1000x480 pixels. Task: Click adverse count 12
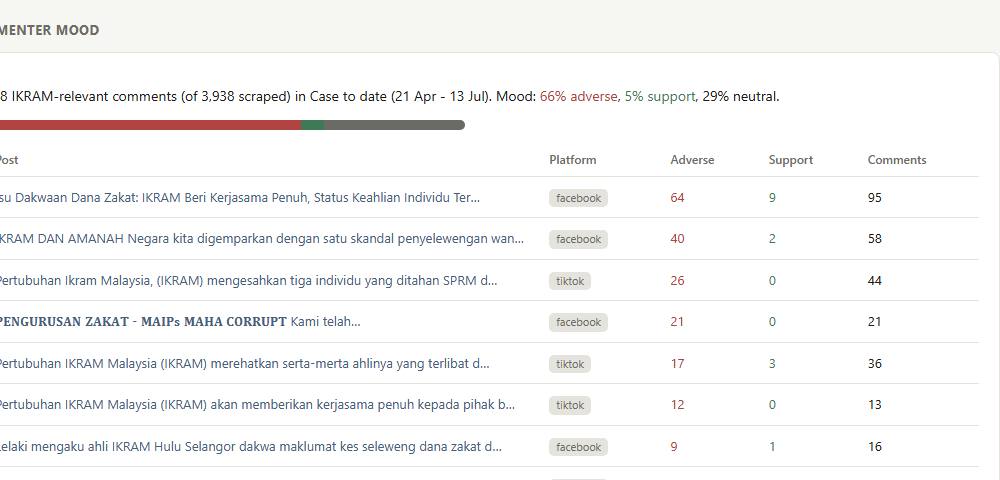point(677,405)
